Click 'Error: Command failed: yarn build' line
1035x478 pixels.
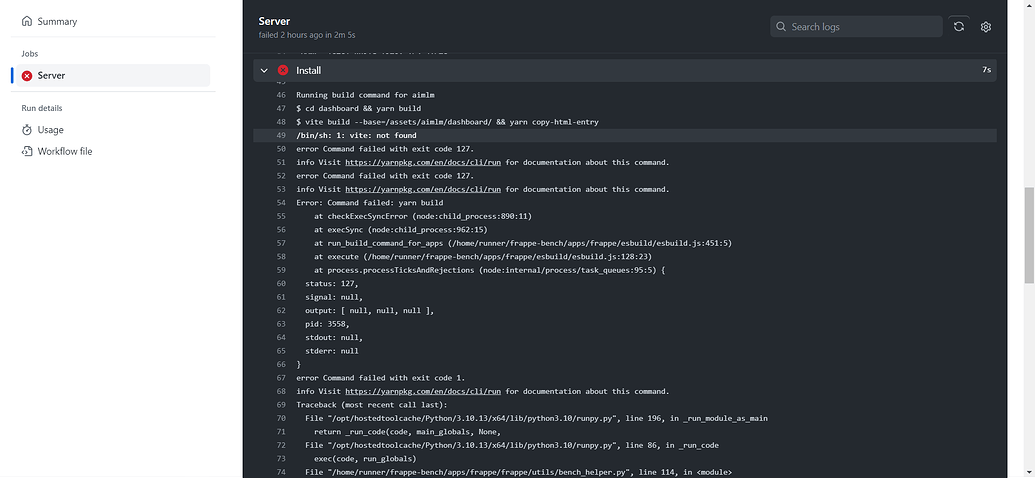tap(370, 203)
